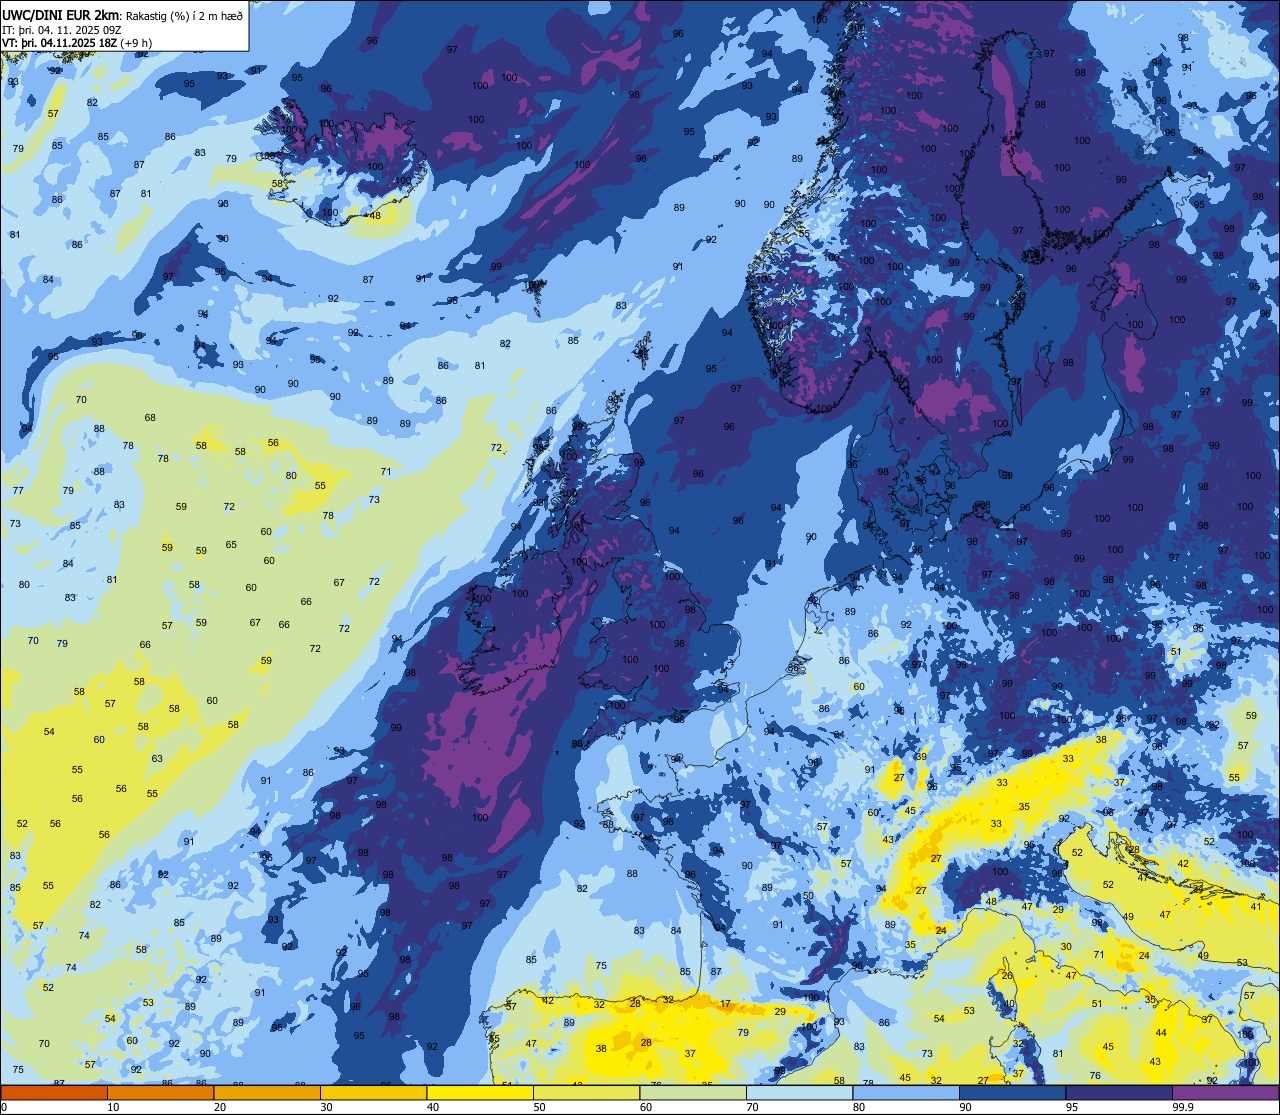
Task: Click the 10–20% orange legend swatch
Action: tap(160, 1092)
